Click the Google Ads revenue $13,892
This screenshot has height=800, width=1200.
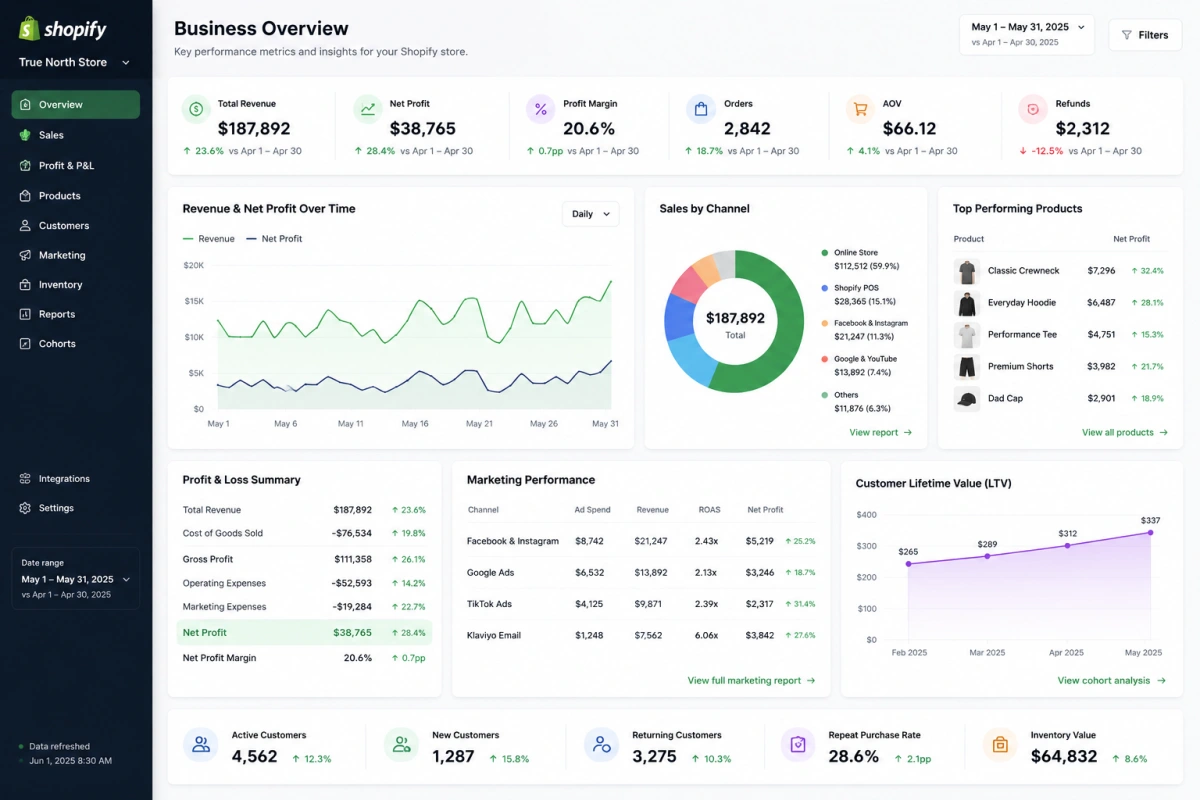(x=651, y=573)
